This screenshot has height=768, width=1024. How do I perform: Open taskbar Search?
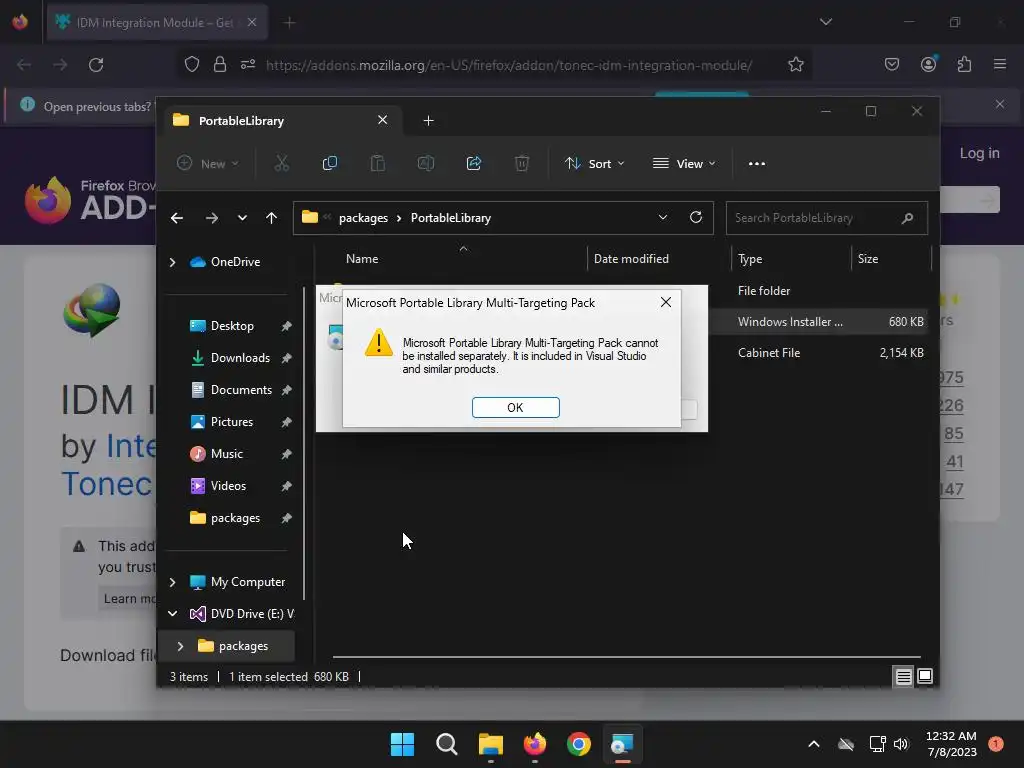(447, 744)
